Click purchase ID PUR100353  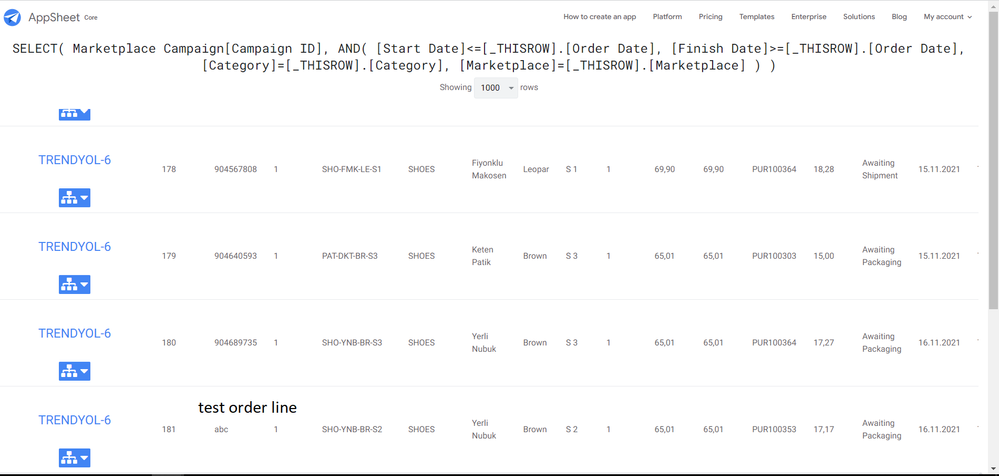click(x=774, y=429)
